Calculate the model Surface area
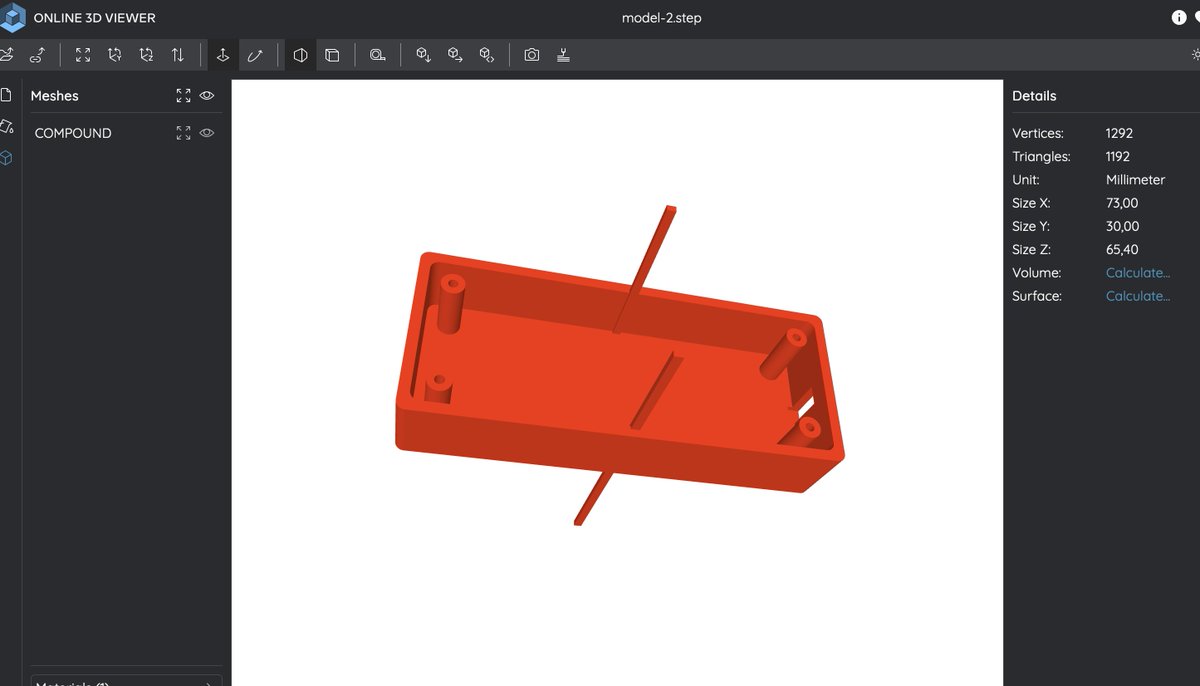This screenshot has width=1200, height=686. pos(1137,295)
